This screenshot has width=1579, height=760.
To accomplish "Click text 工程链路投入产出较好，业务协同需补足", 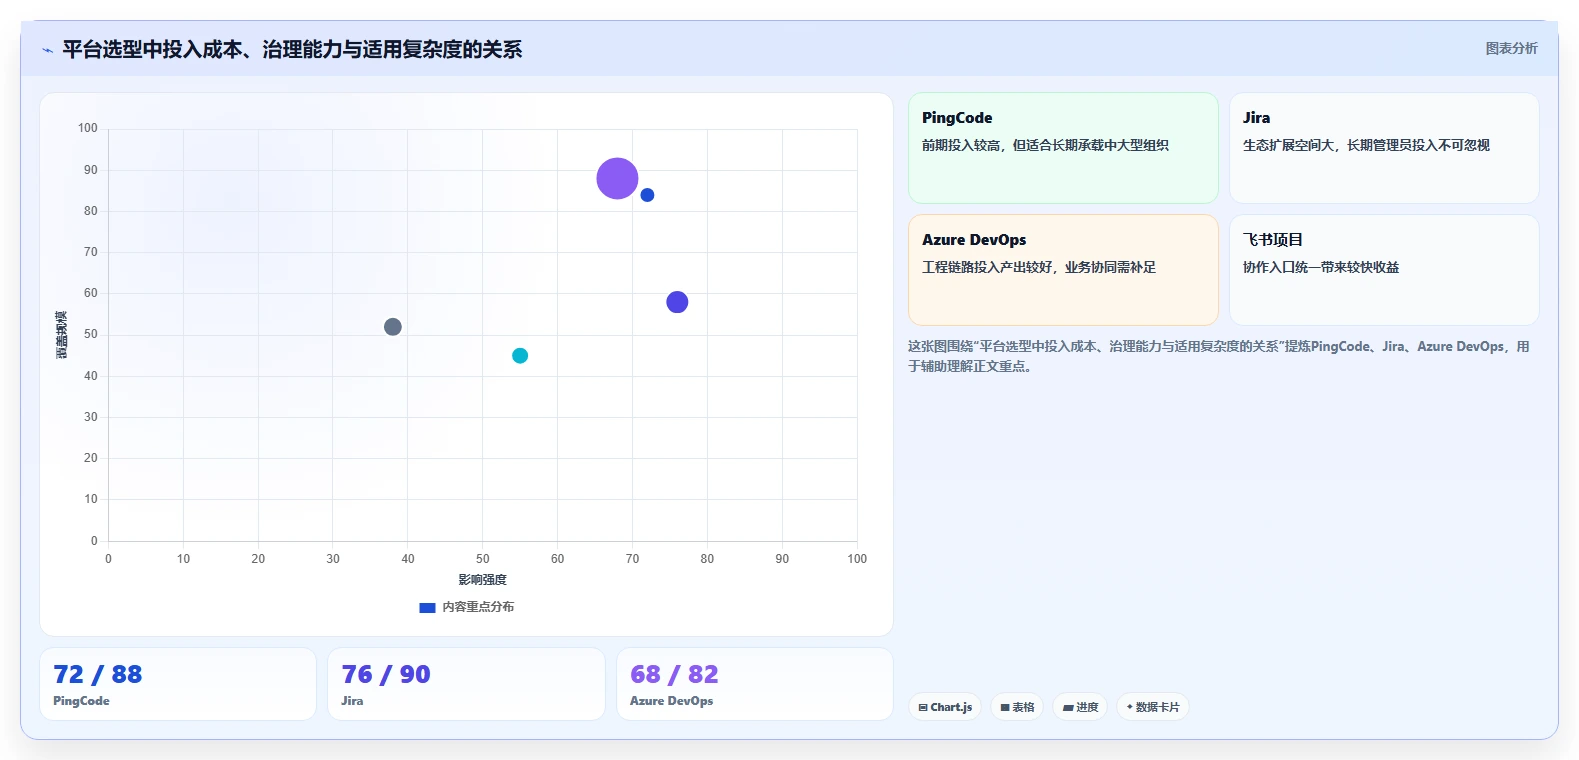I will click(1039, 267).
